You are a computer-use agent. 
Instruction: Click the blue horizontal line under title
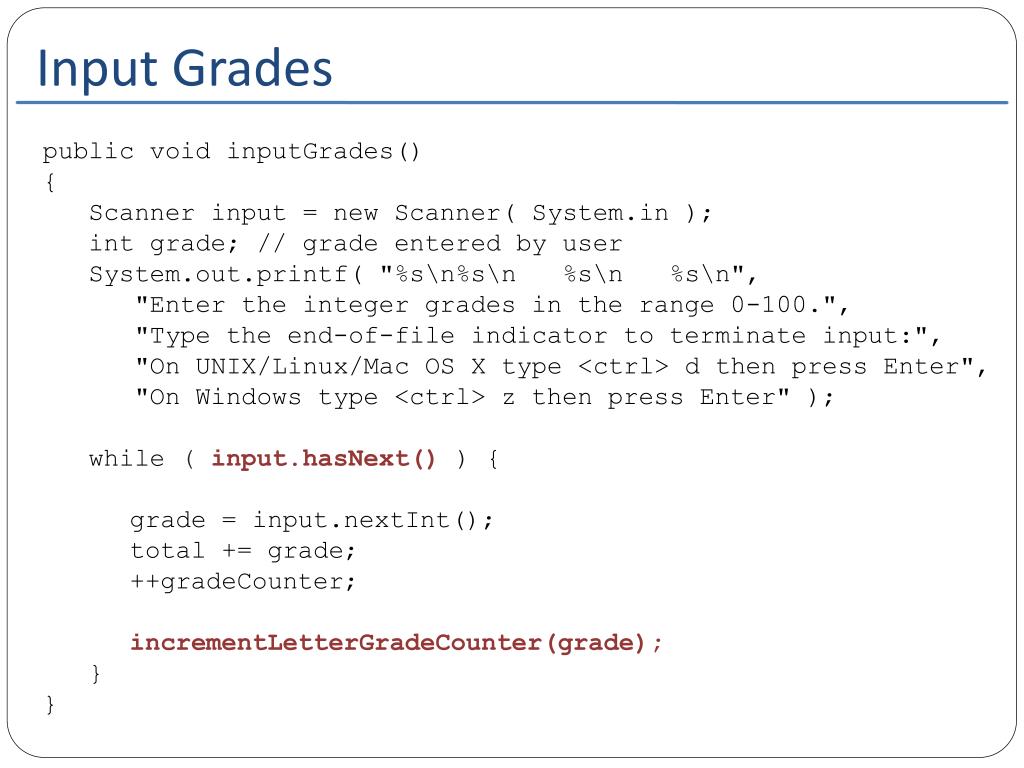tap(512, 103)
